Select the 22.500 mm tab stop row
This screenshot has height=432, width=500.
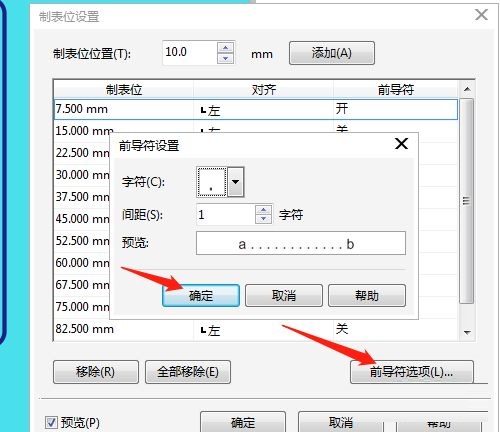[82, 153]
